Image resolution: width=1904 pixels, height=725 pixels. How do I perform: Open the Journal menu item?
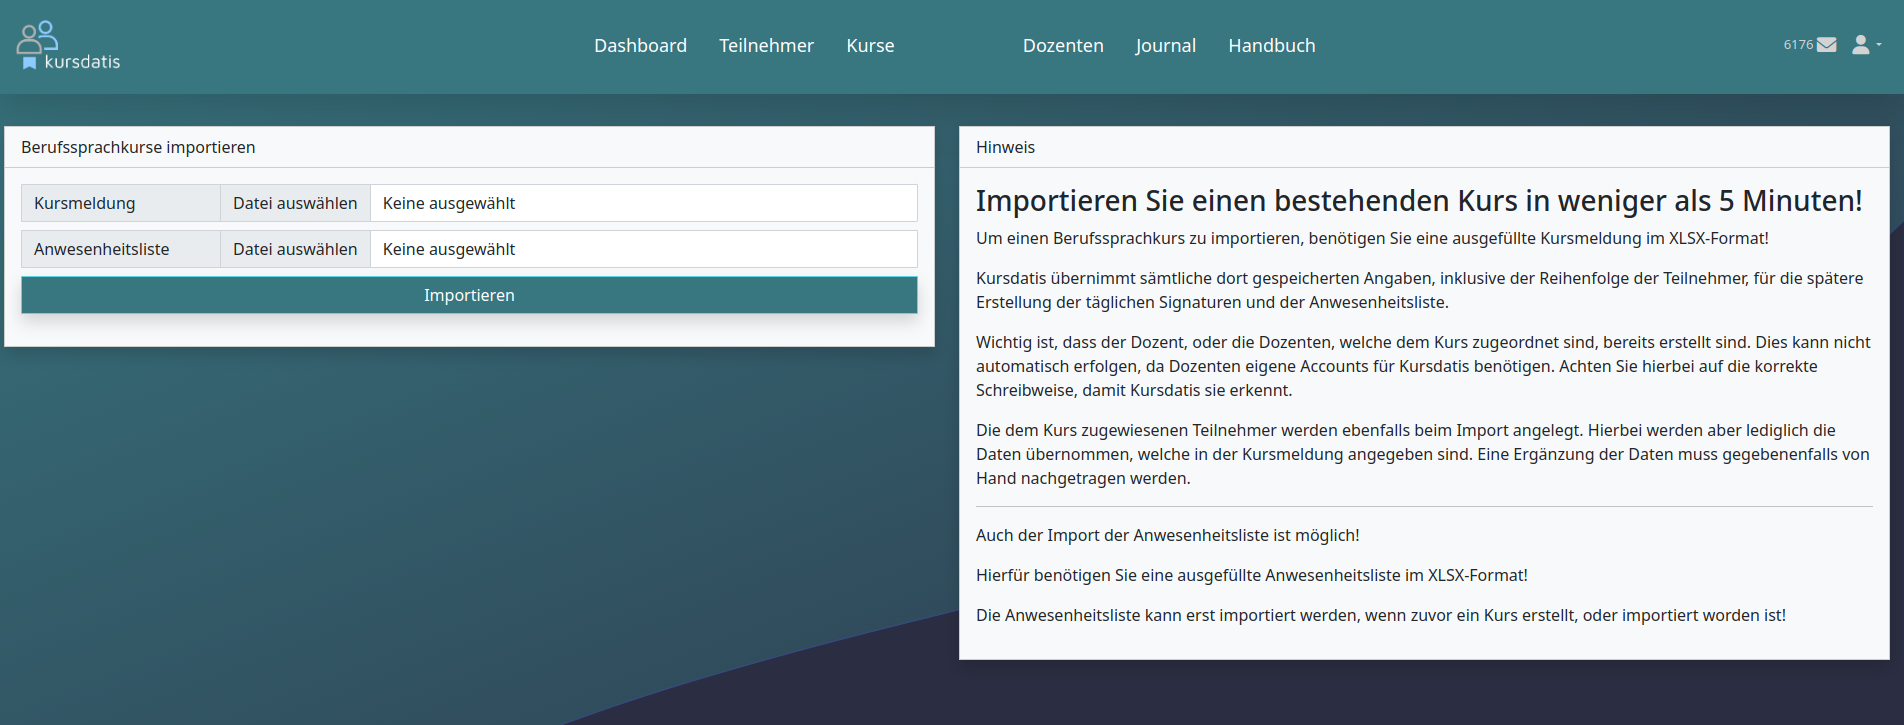1165,46
